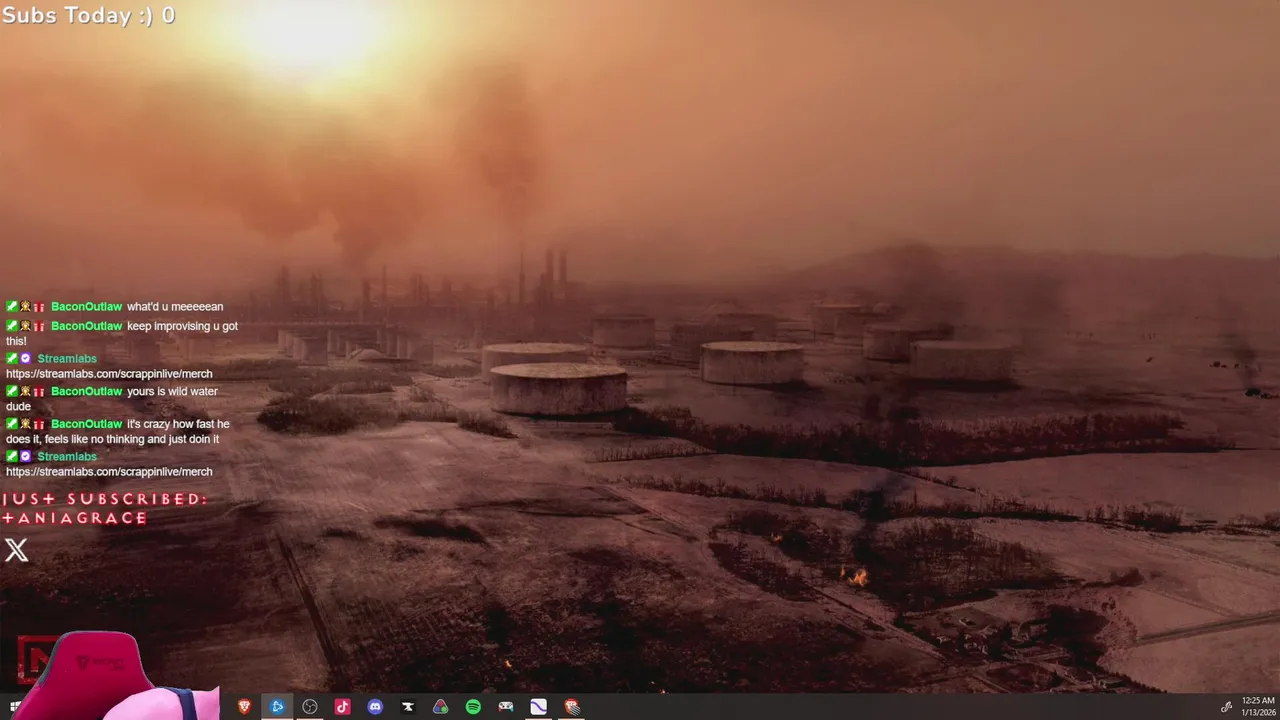The image size is (1280, 720).
Task: Click BaconOutlaw on the "keep improvising" message
Action: tap(86, 326)
